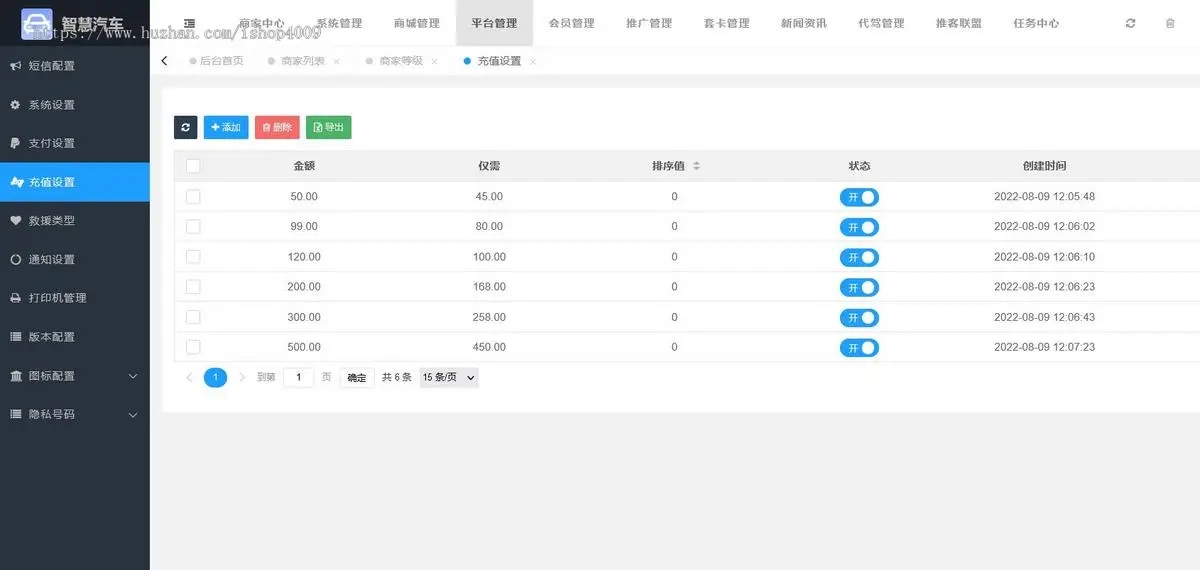
Task: Toggle status switch for 50.00 row
Action: point(859,197)
